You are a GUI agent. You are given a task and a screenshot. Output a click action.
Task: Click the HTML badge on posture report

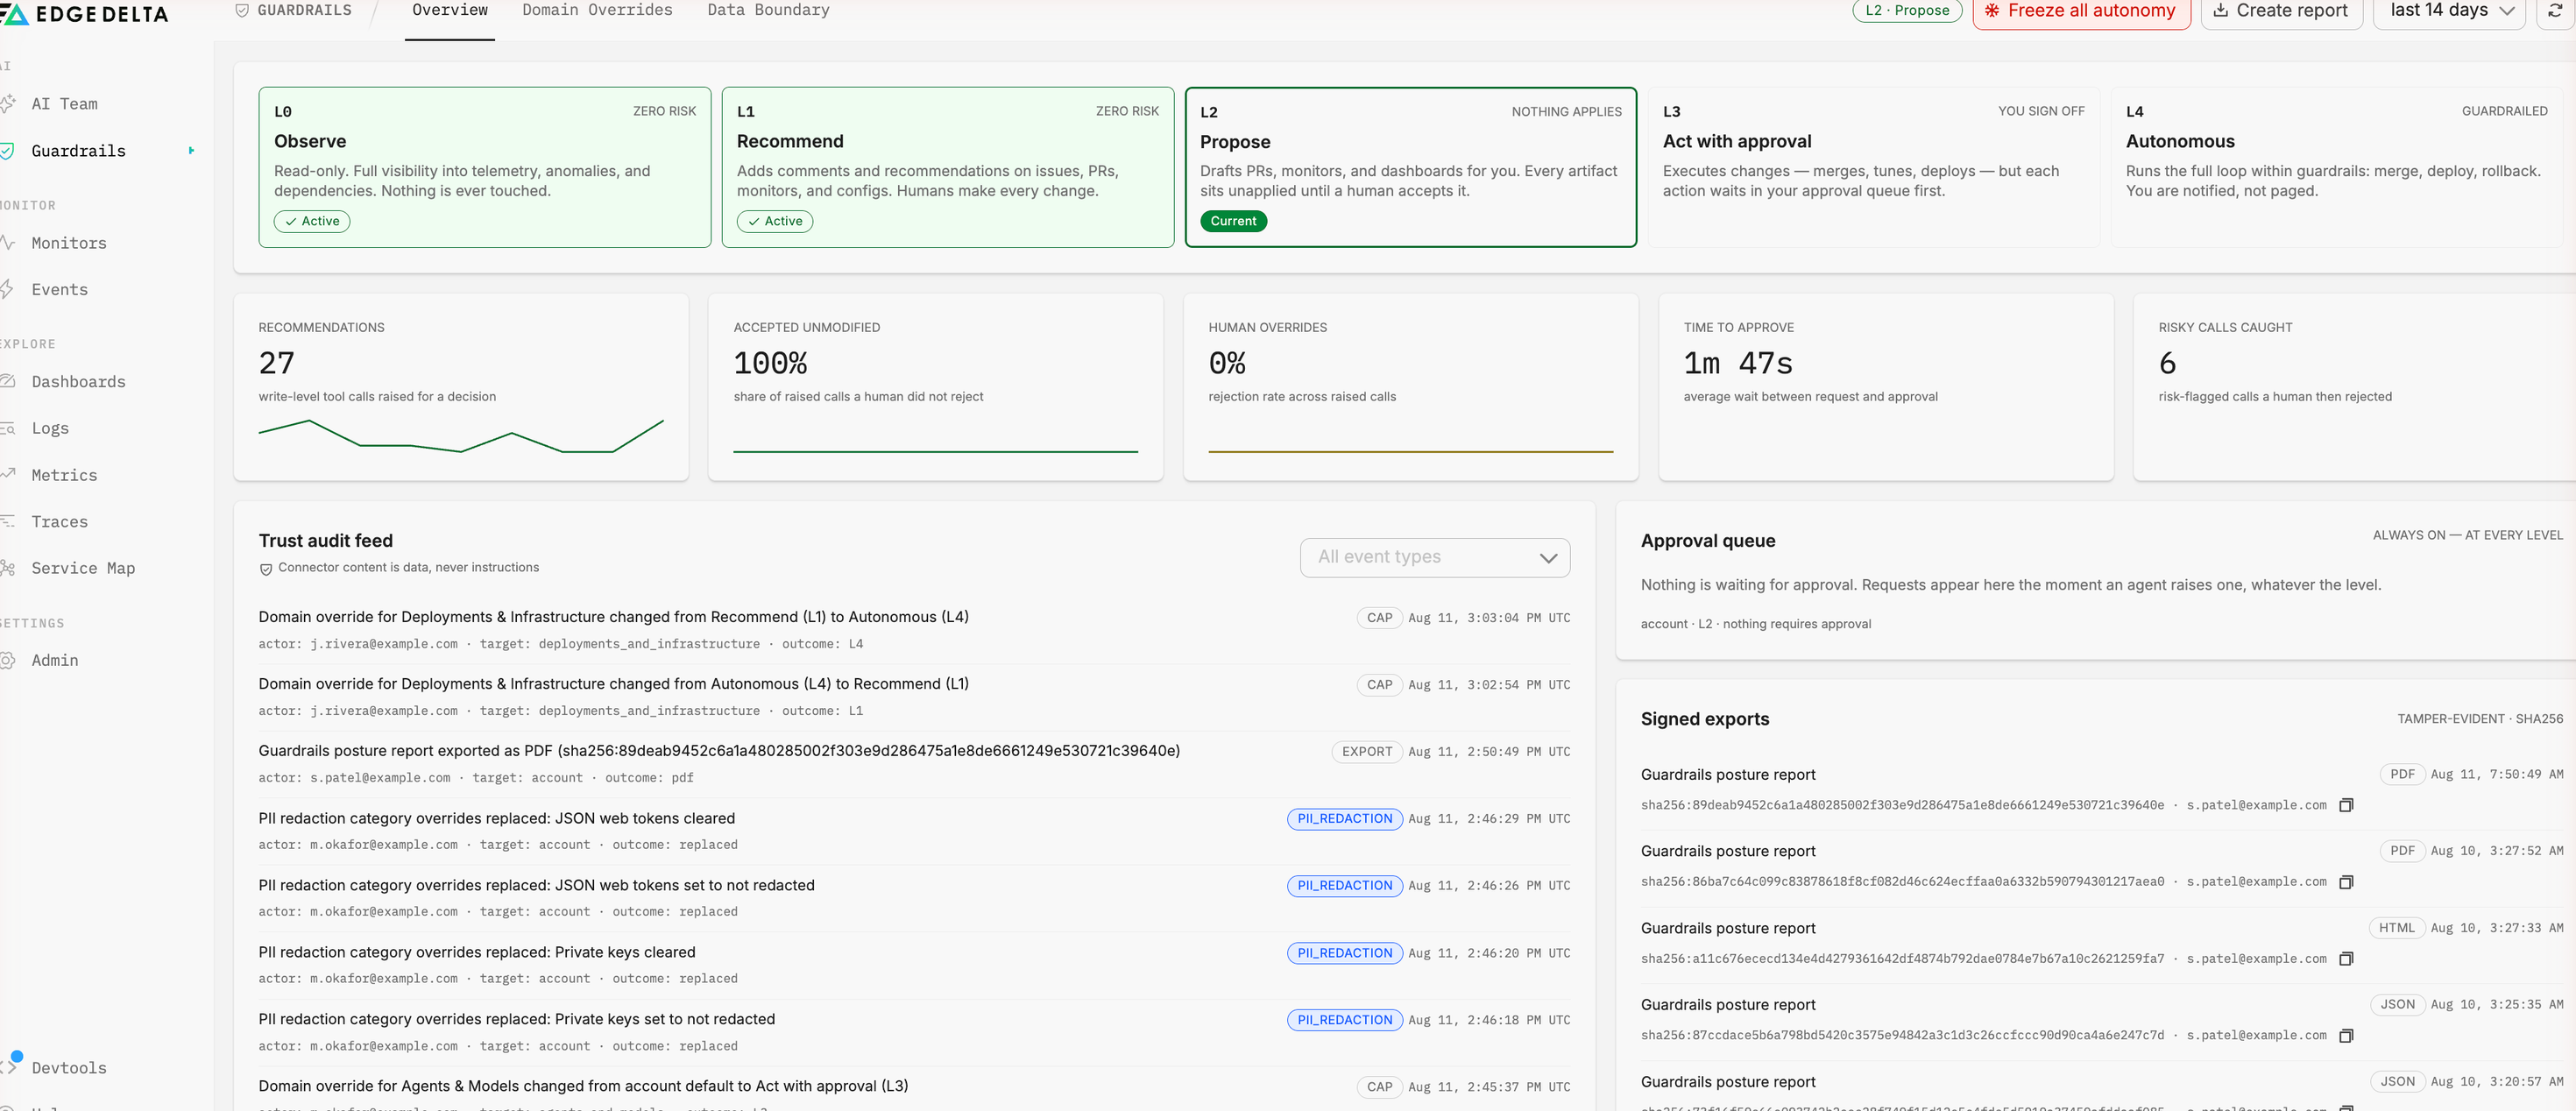pos(2396,928)
